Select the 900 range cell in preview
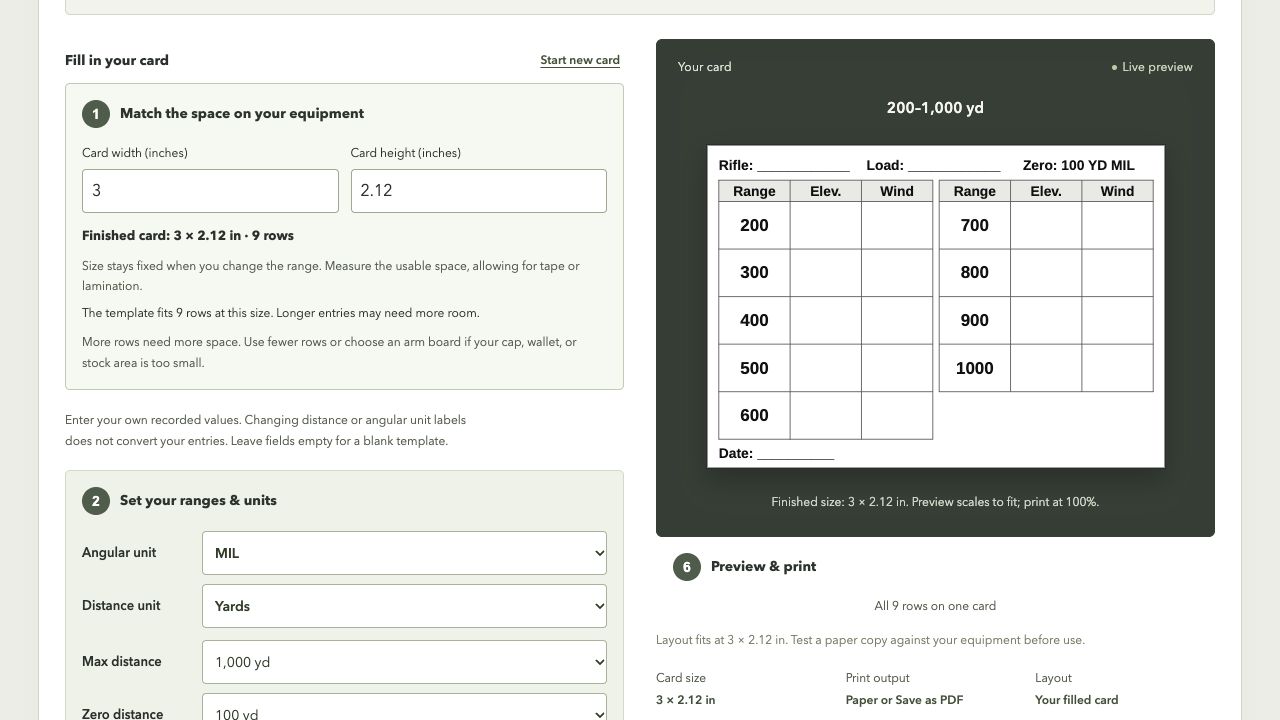The height and width of the screenshot is (720, 1280). 974,320
